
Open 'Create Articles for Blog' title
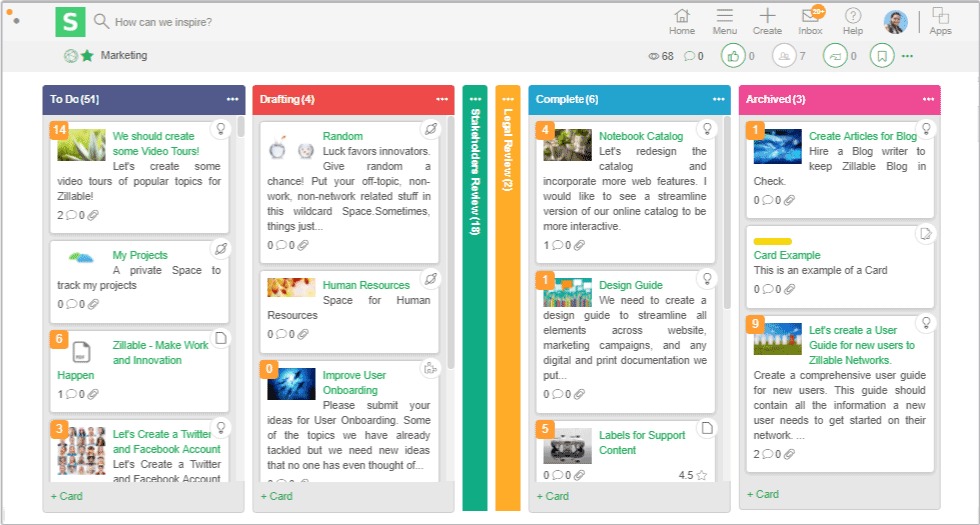tap(862, 136)
